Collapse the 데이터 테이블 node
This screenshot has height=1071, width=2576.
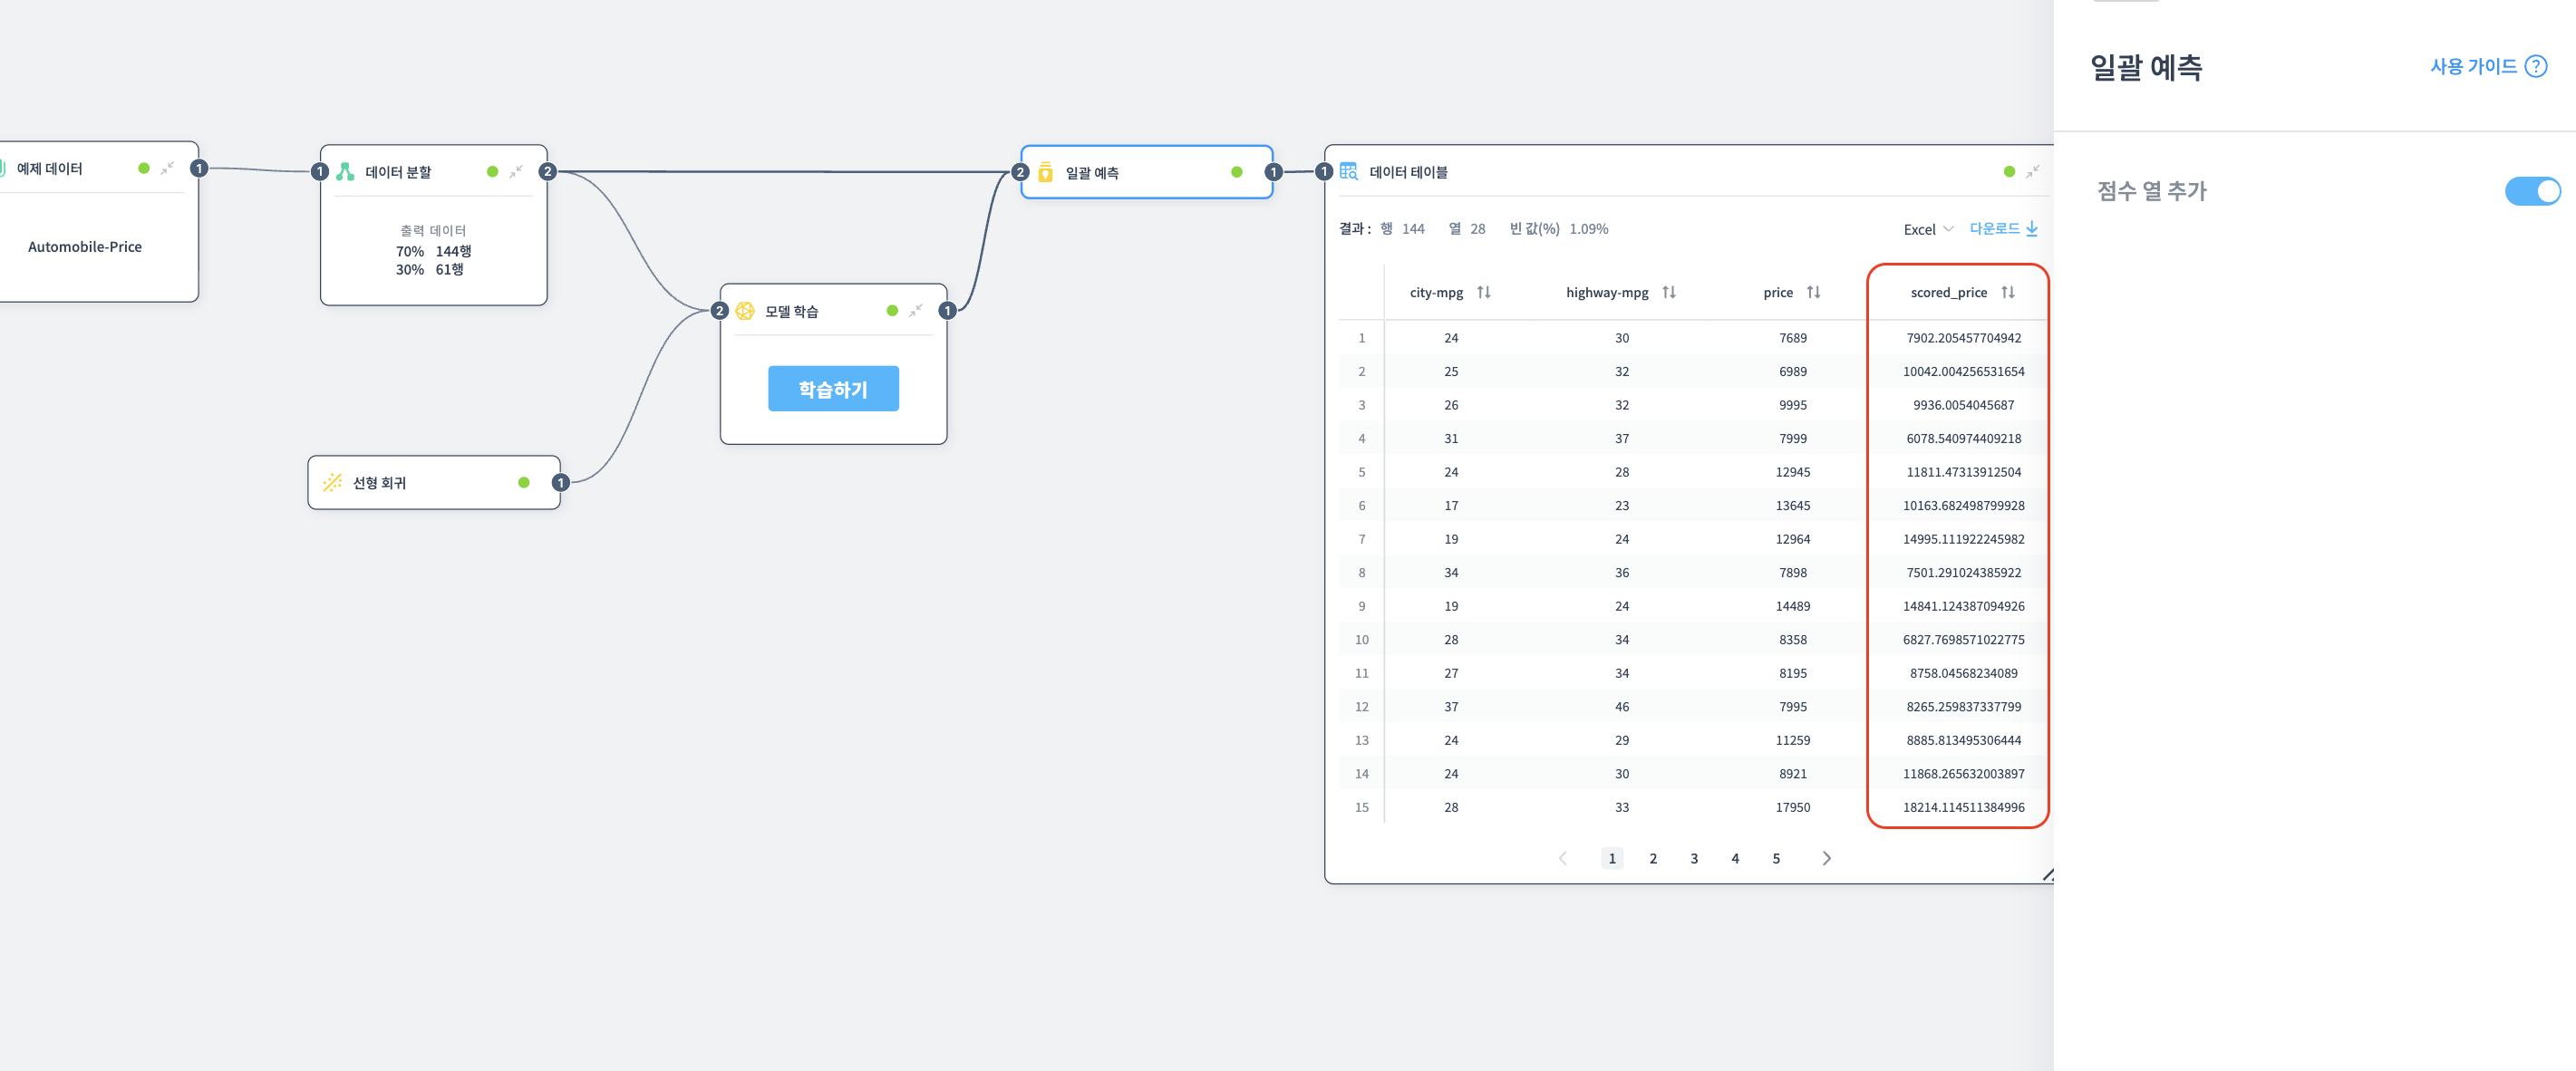pos(2032,172)
